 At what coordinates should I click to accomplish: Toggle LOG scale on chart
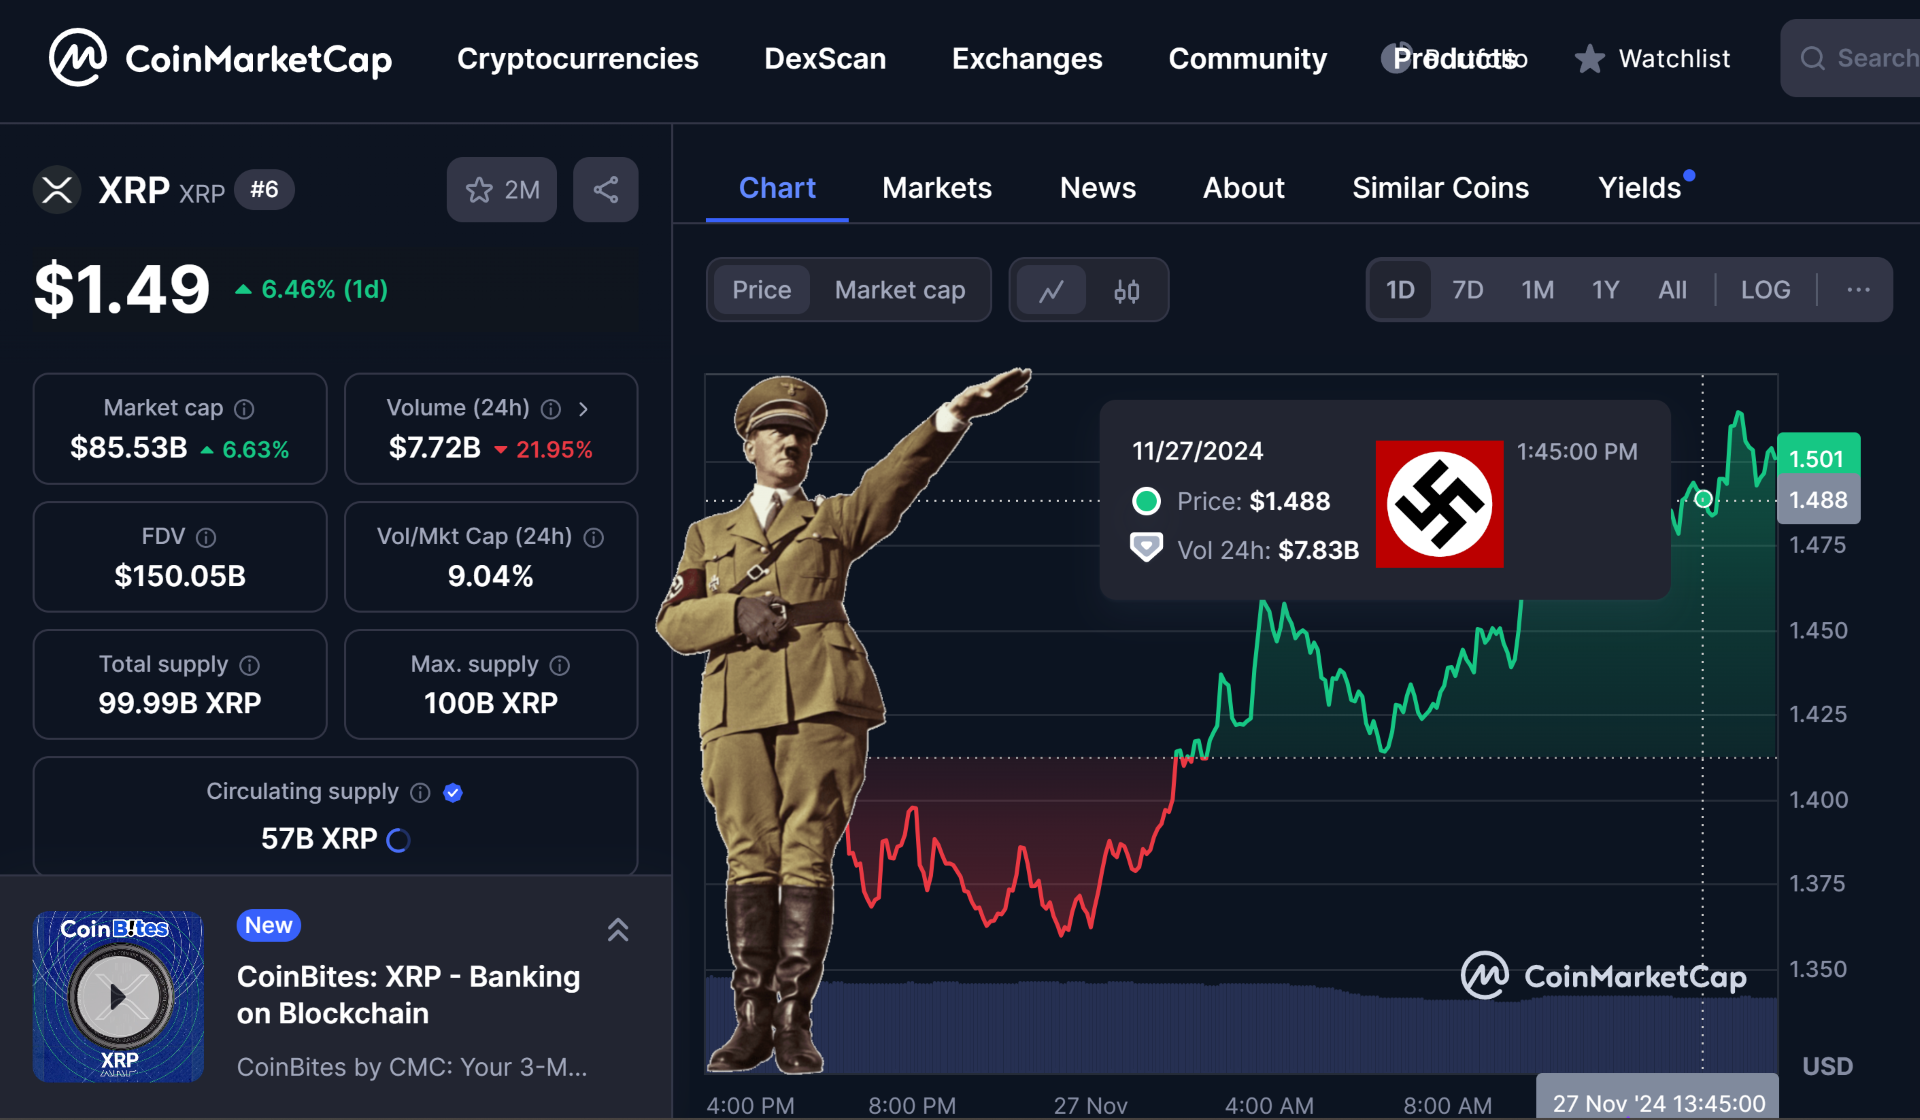tap(1765, 290)
